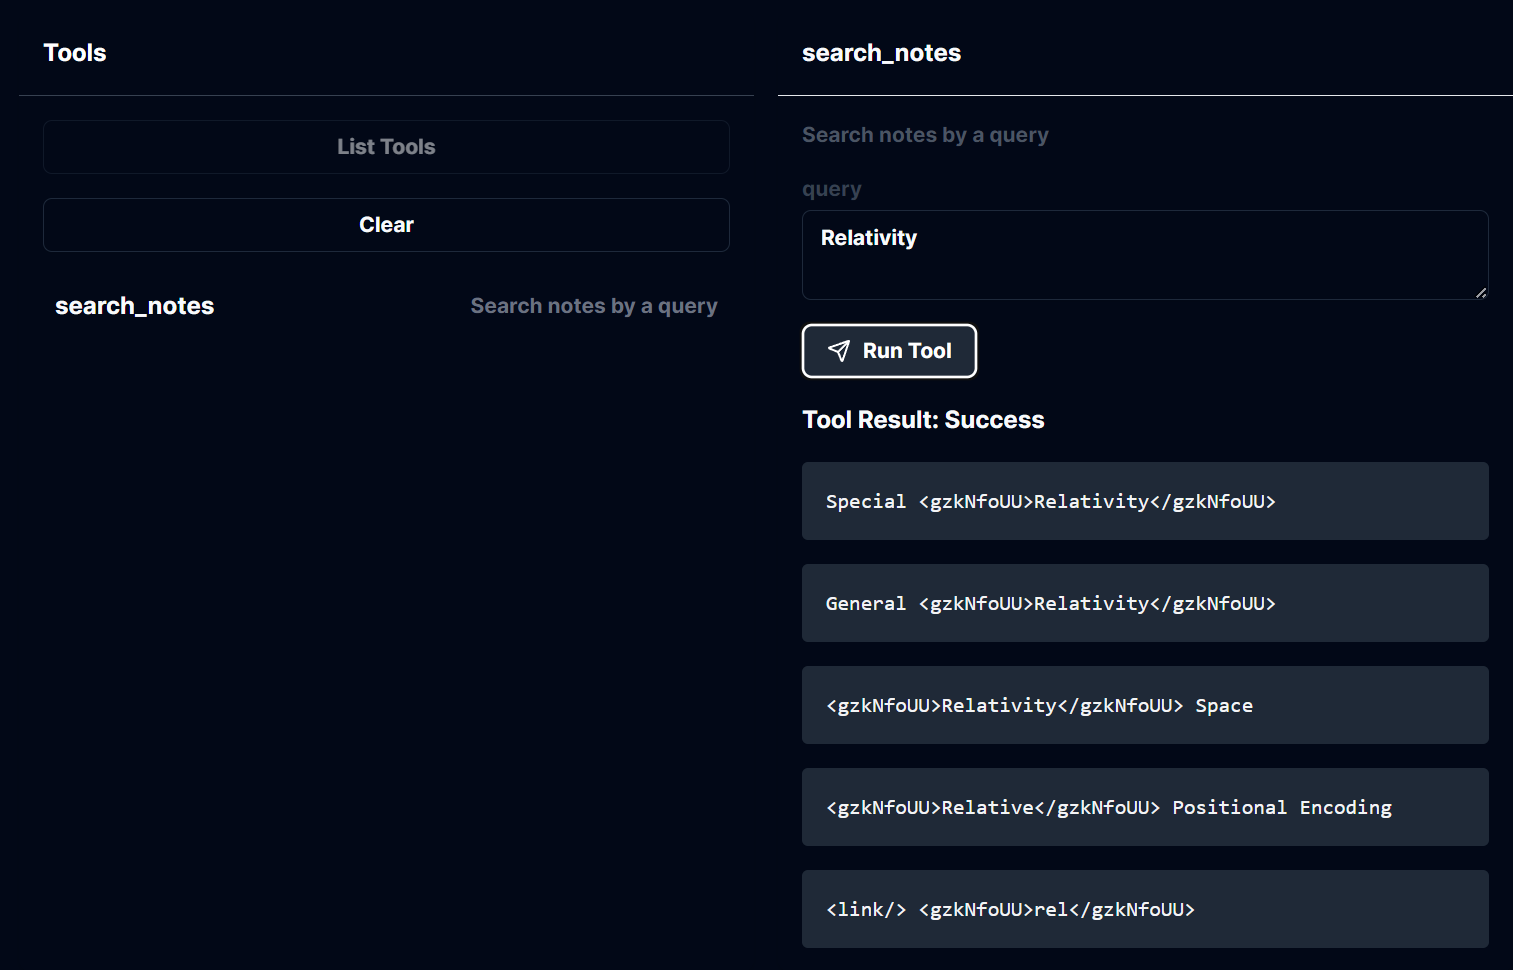1513x970 pixels.
Task: Focus the query text field containing Relativity
Action: tap(1145, 255)
